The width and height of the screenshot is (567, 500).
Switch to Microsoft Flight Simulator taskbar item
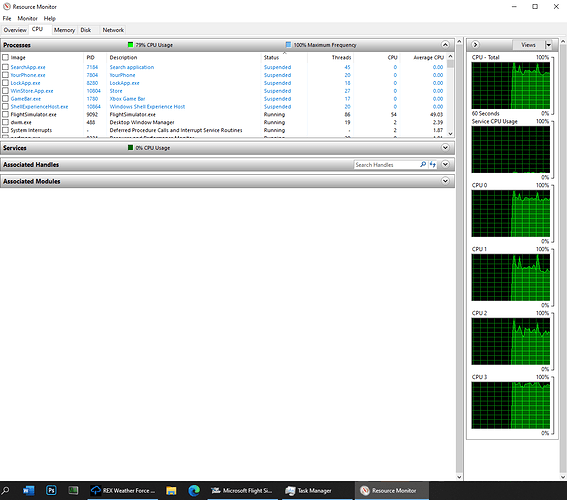242,491
